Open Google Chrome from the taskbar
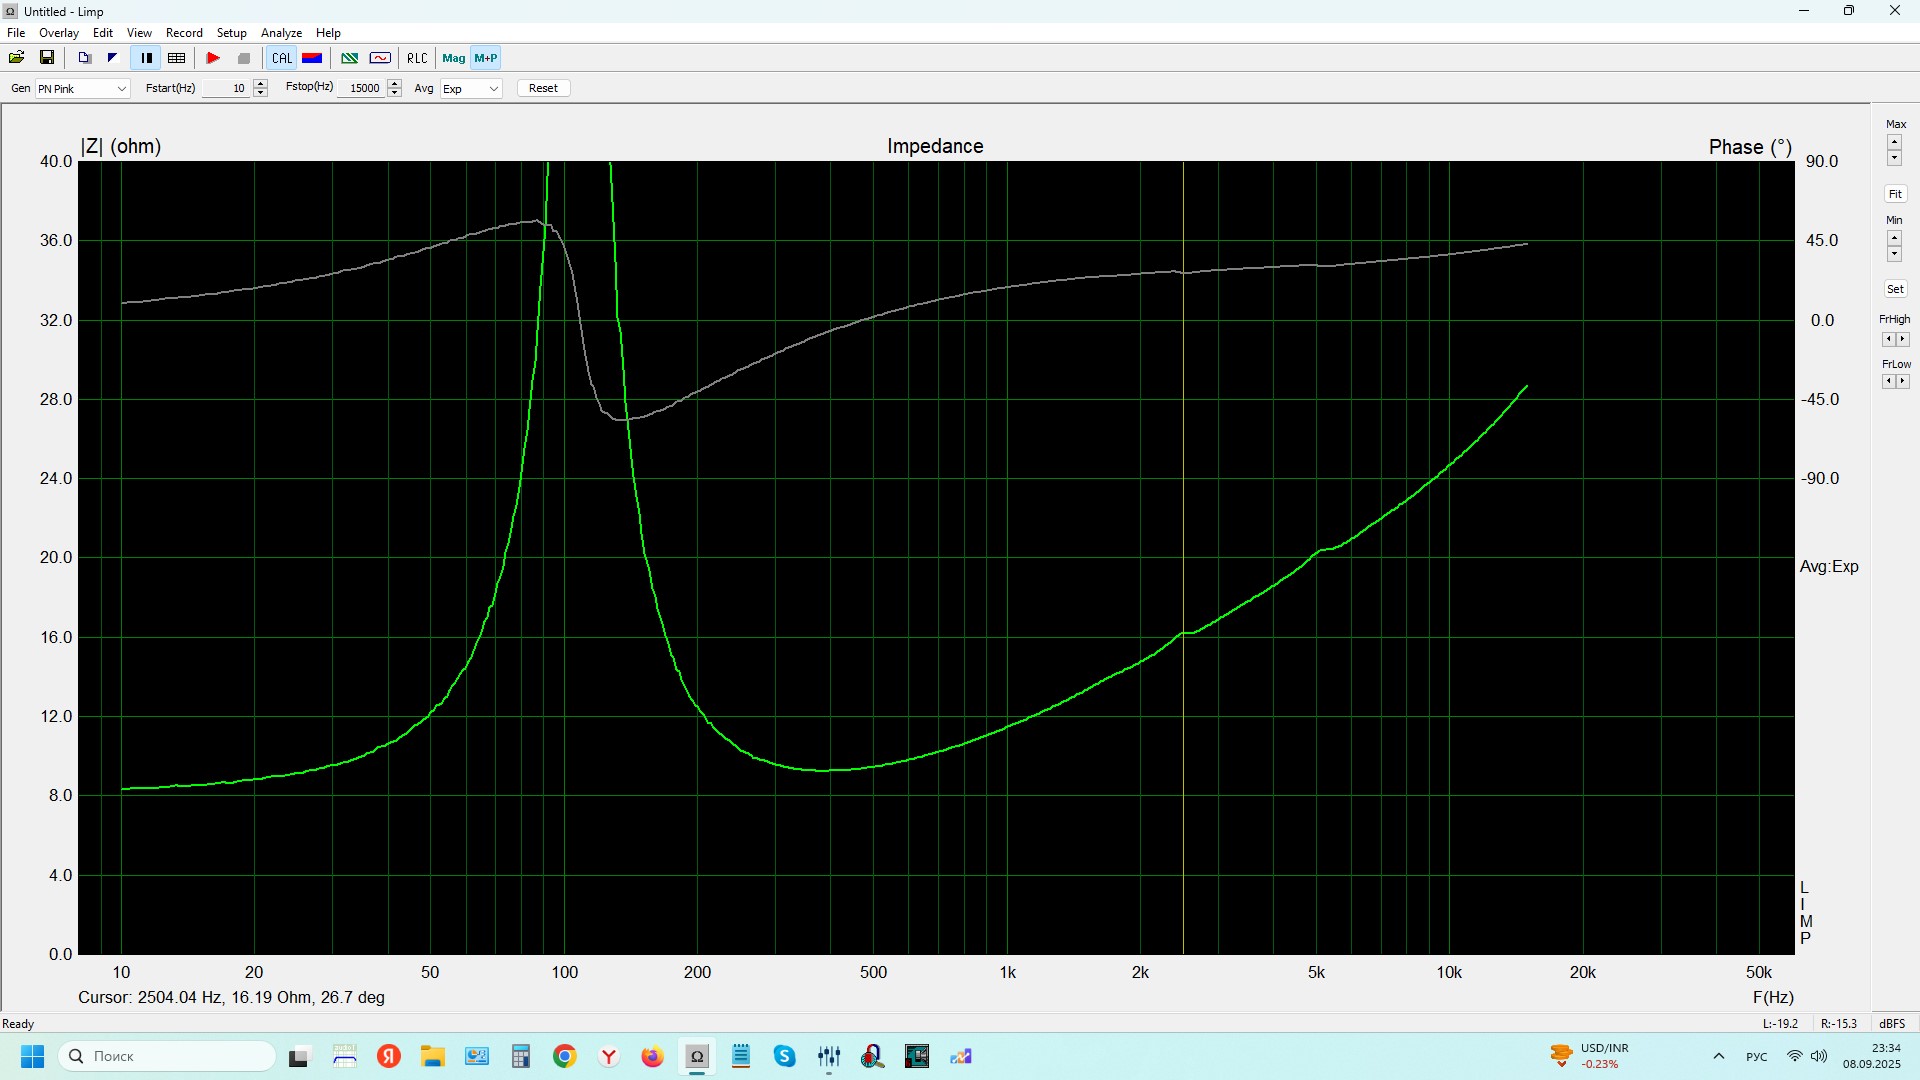Screen dimensions: 1920x1080 pyautogui.click(x=565, y=1056)
